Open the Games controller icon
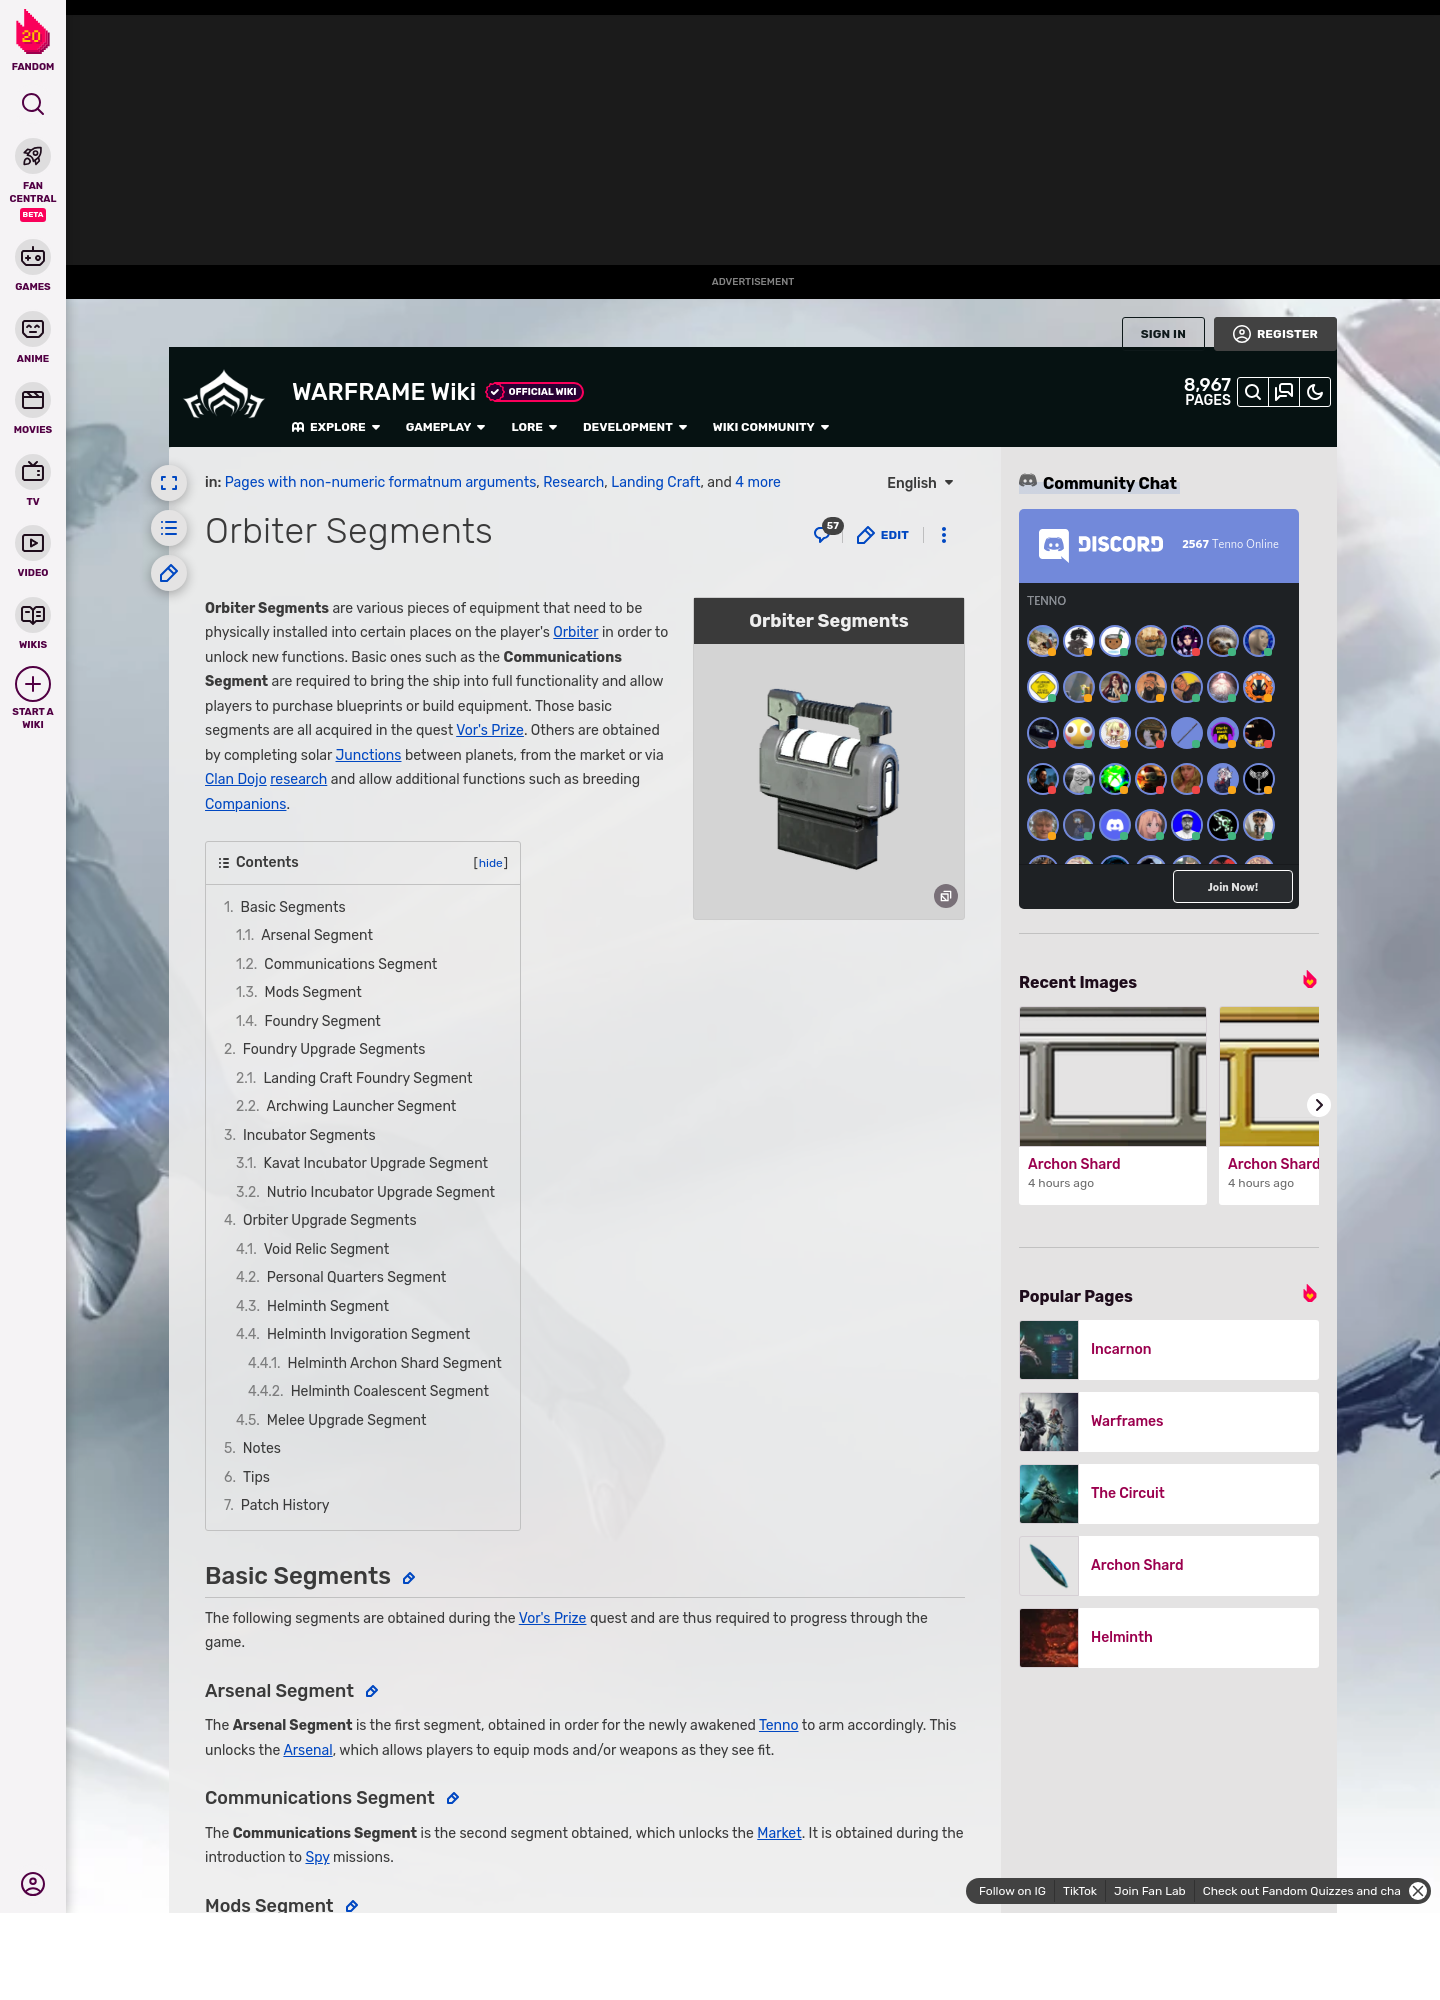This screenshot has height=2000, width=1440. click(33, 257)
